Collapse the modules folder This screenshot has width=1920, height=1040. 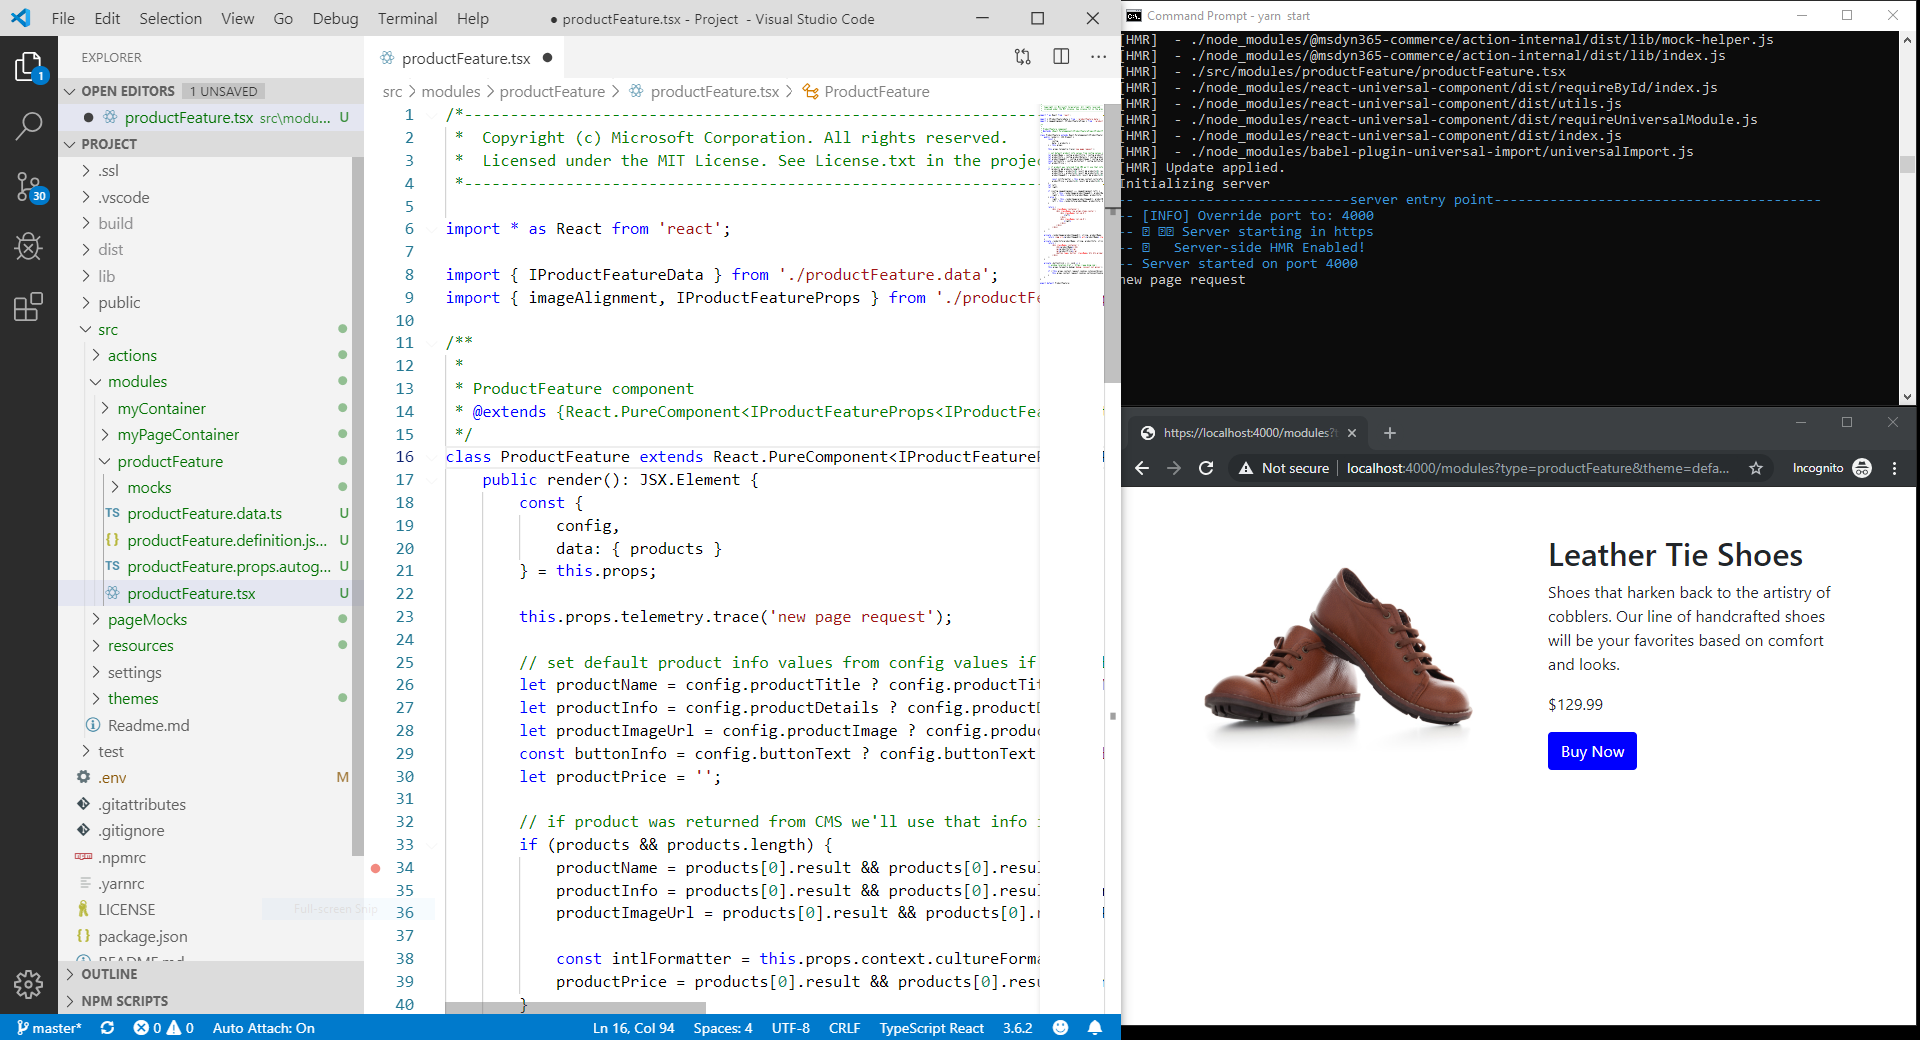[137, 381]
